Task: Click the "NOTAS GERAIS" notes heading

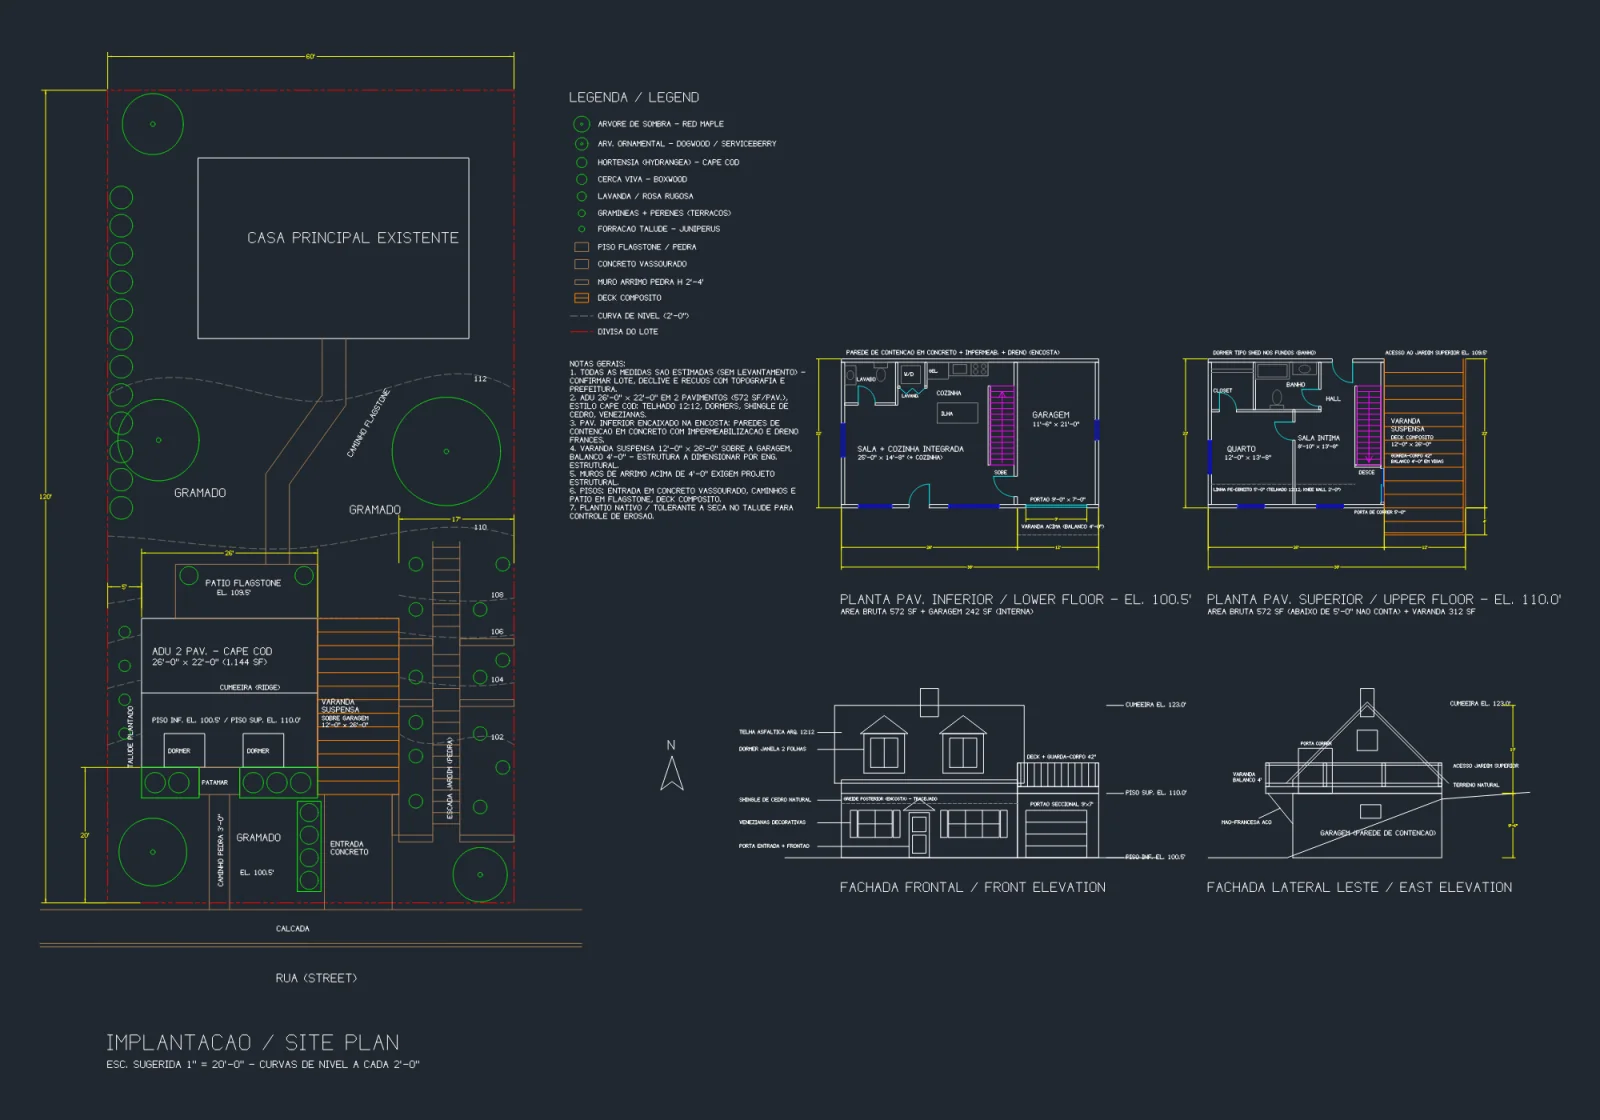Action: coord(598,364)
